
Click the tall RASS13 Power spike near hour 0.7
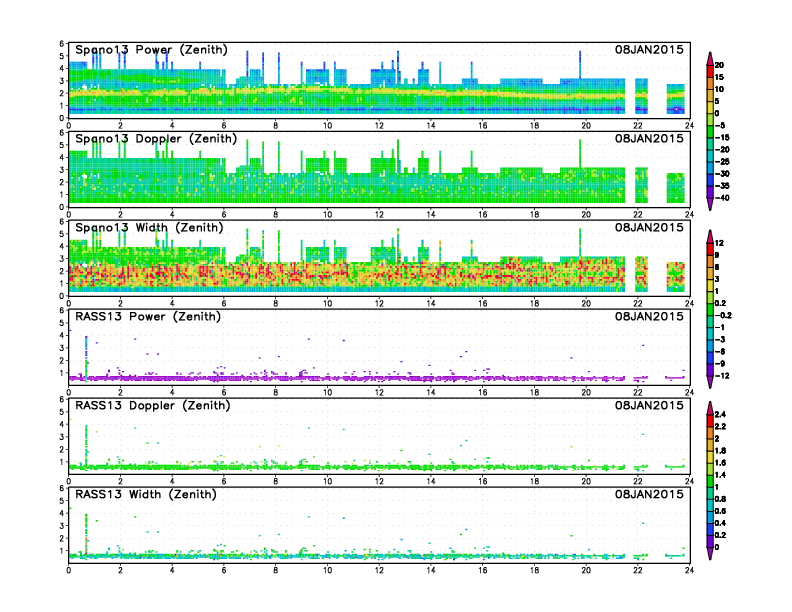pos(86,356)
